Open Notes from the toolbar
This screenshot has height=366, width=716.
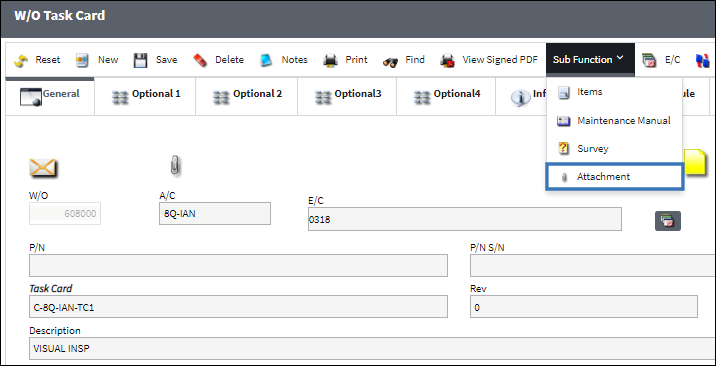click(x=283, y=60)
